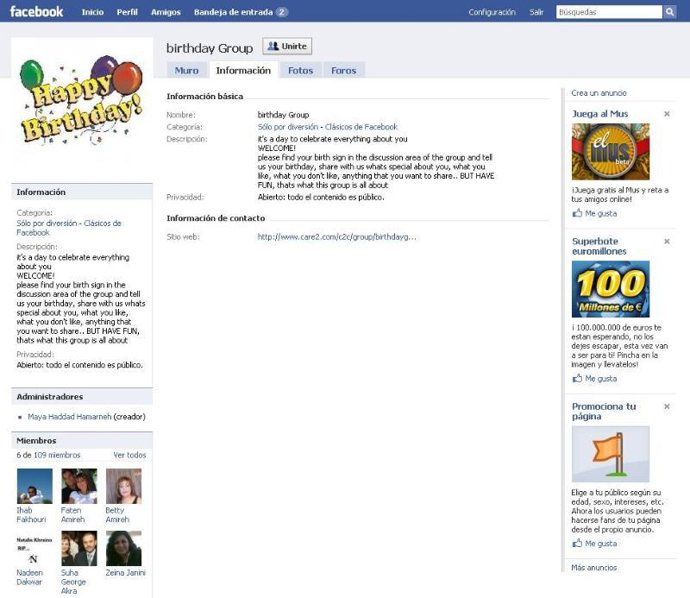Image resolution: width=690 pixels, height=598 pixels.
Task: Click Zeina Janini name link
Action: [x=125, y=572]
